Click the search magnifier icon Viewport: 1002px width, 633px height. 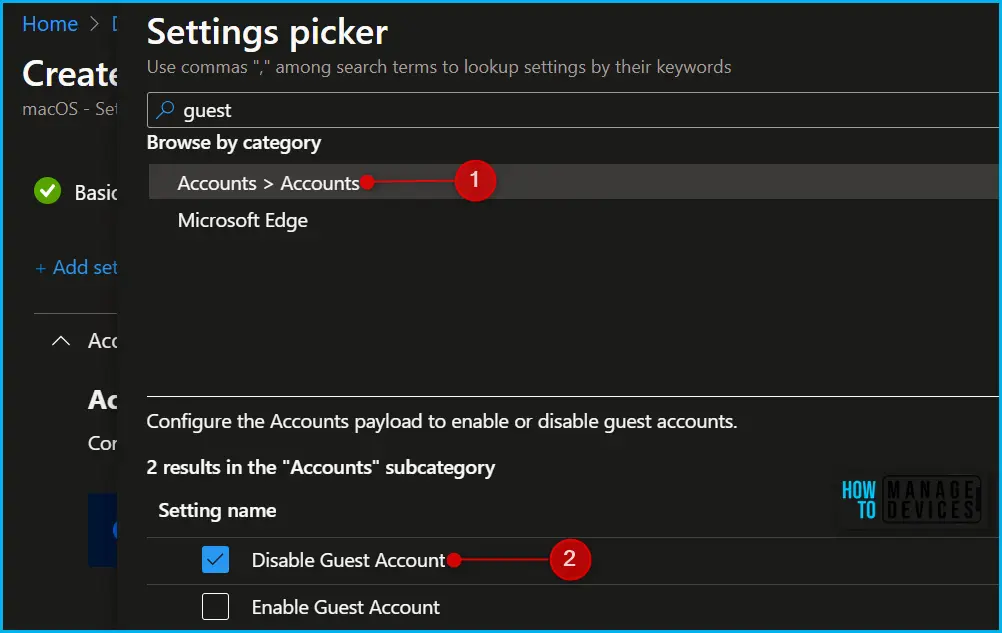tap(165, 110)
